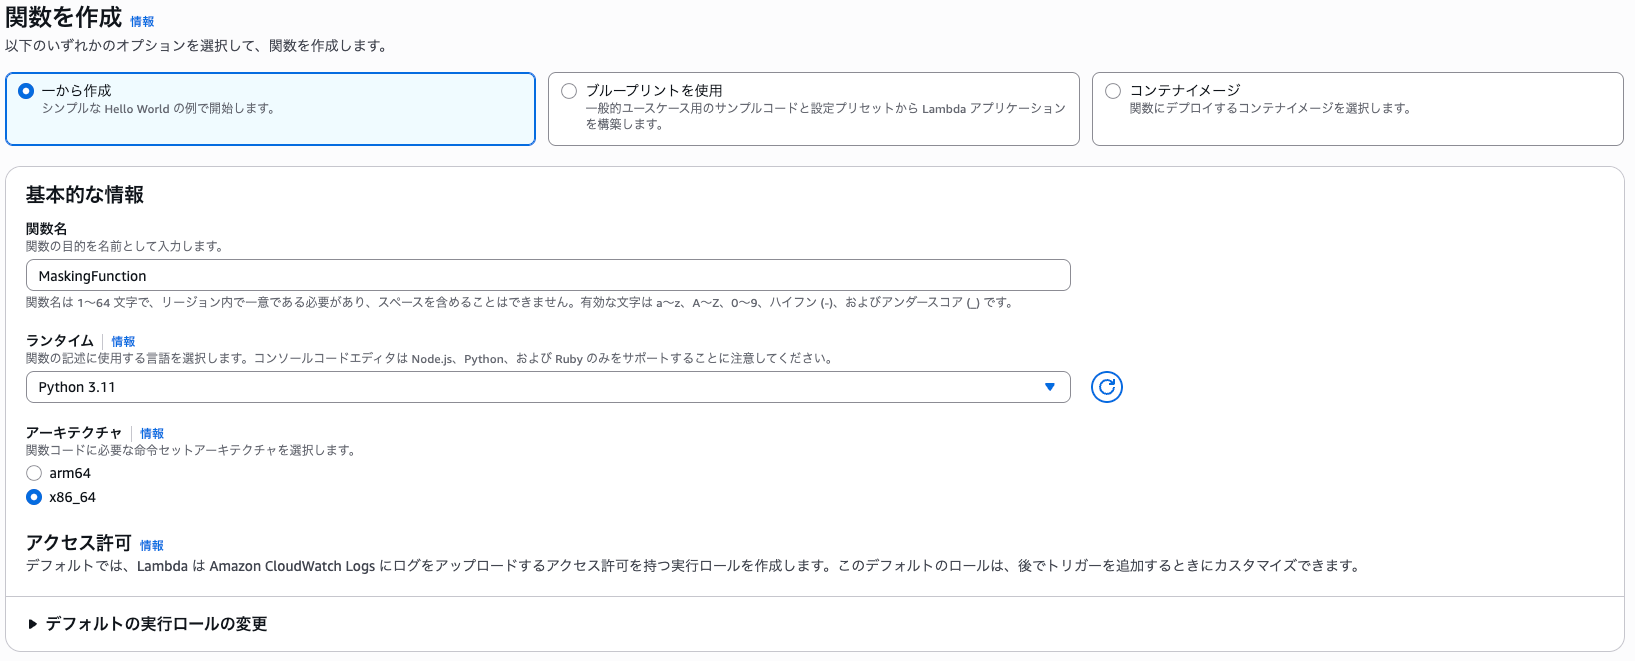The width and height of the screenshot is (1635, 661).
Task: Click text シンプルな Hello World の例で開始します
Action: [157, 109]
